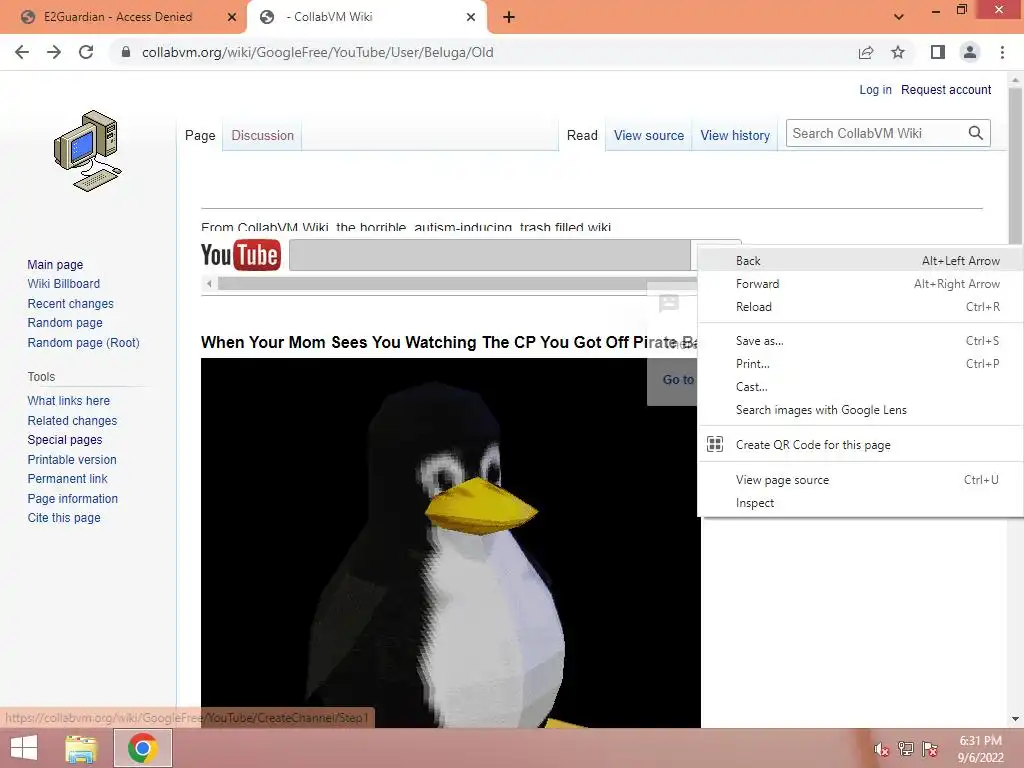The height and width of the screenshot is (768, 1024).
Task: Click the padlock site info icon
Action: pos(126,52)
